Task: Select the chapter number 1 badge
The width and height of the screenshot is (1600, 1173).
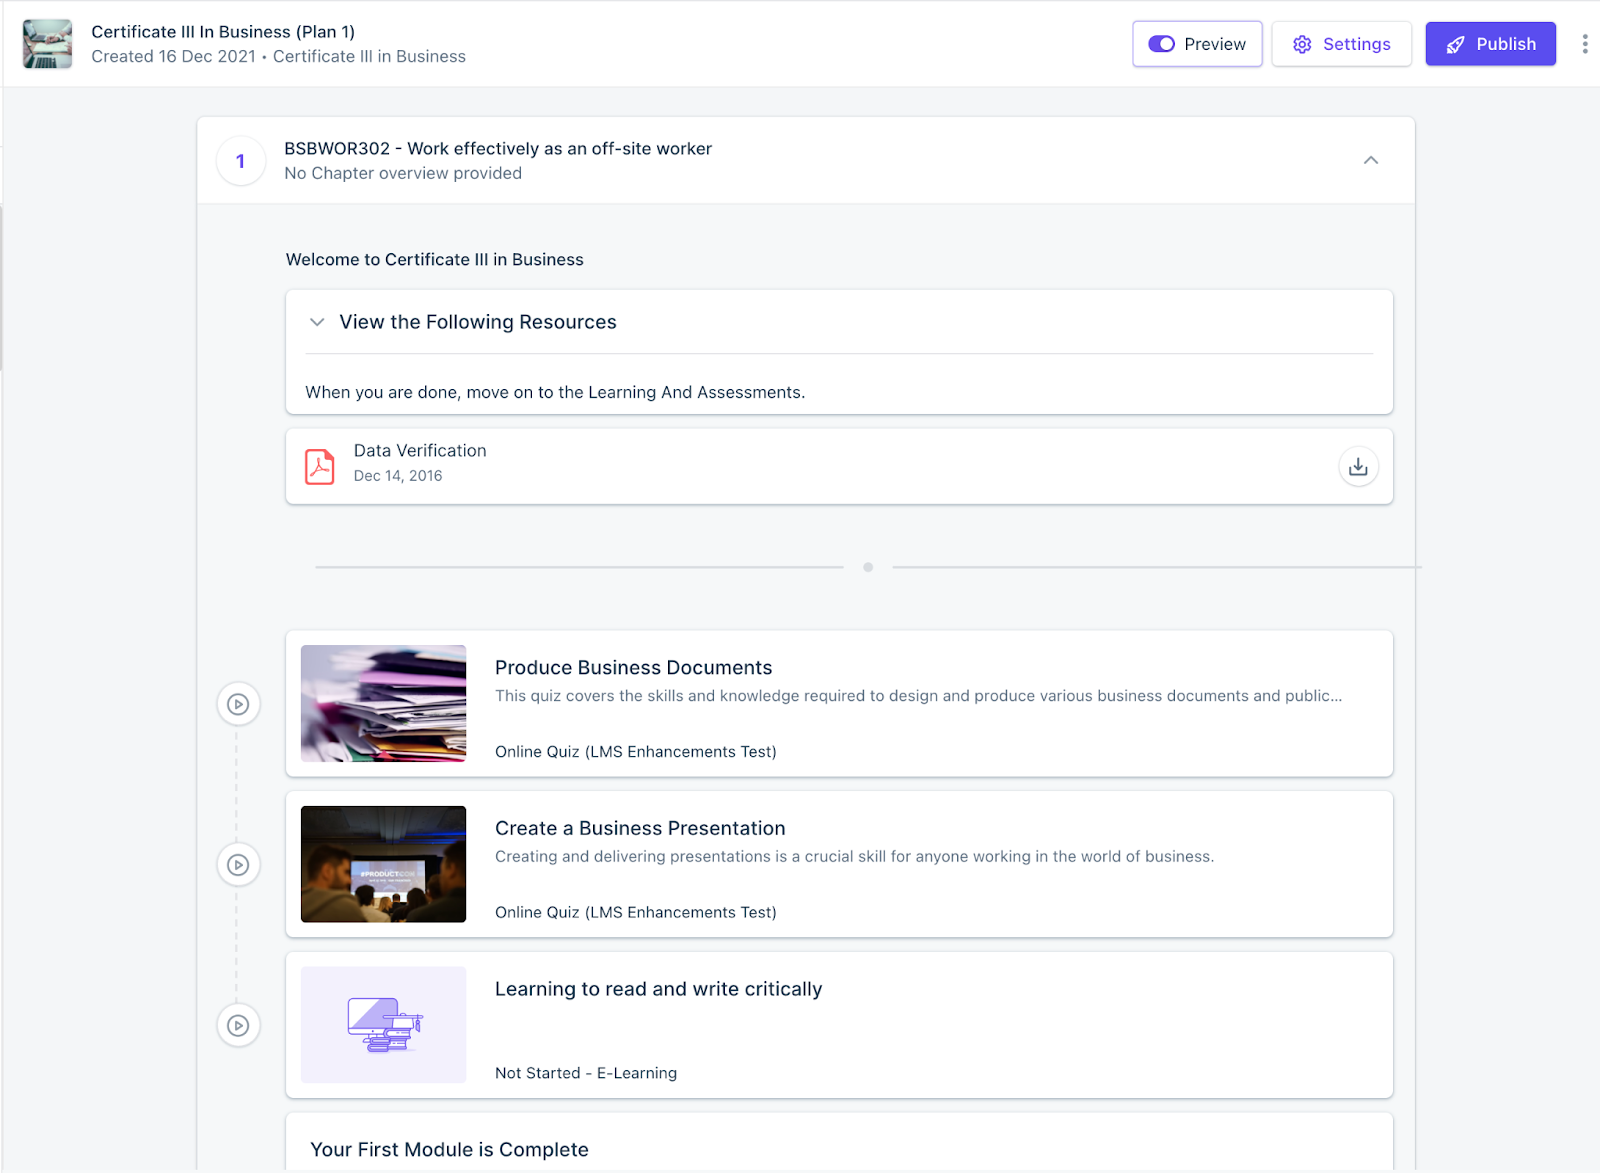Action: click(240, 160)
